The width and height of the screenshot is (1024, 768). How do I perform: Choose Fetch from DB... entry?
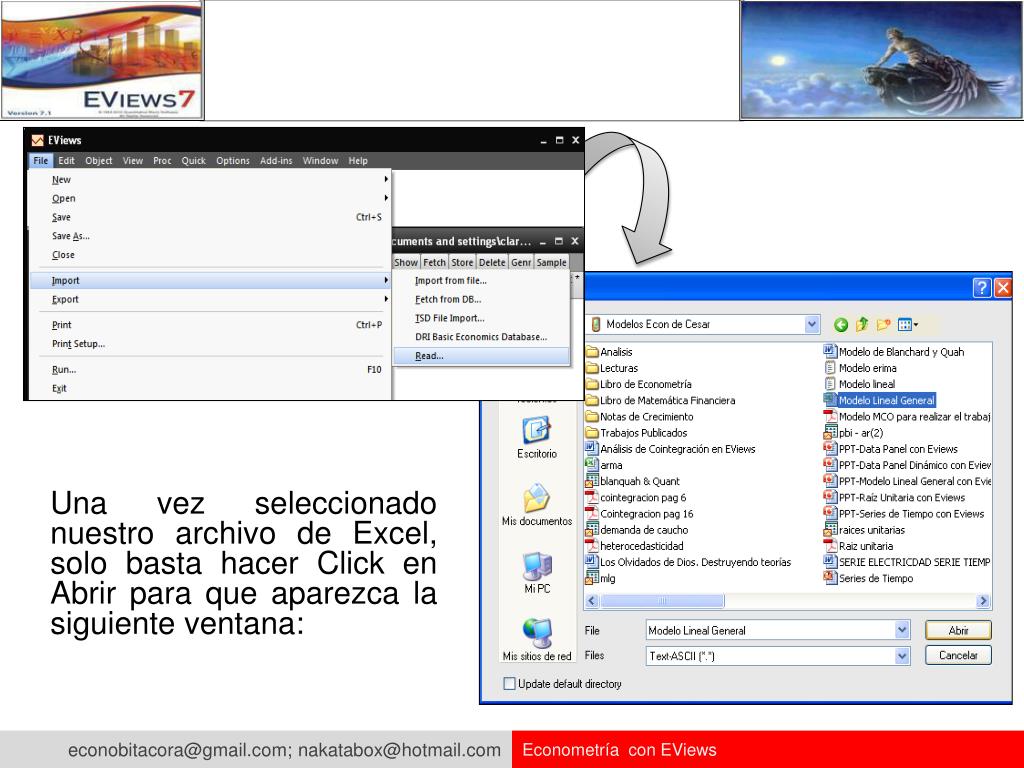point(481,300)
